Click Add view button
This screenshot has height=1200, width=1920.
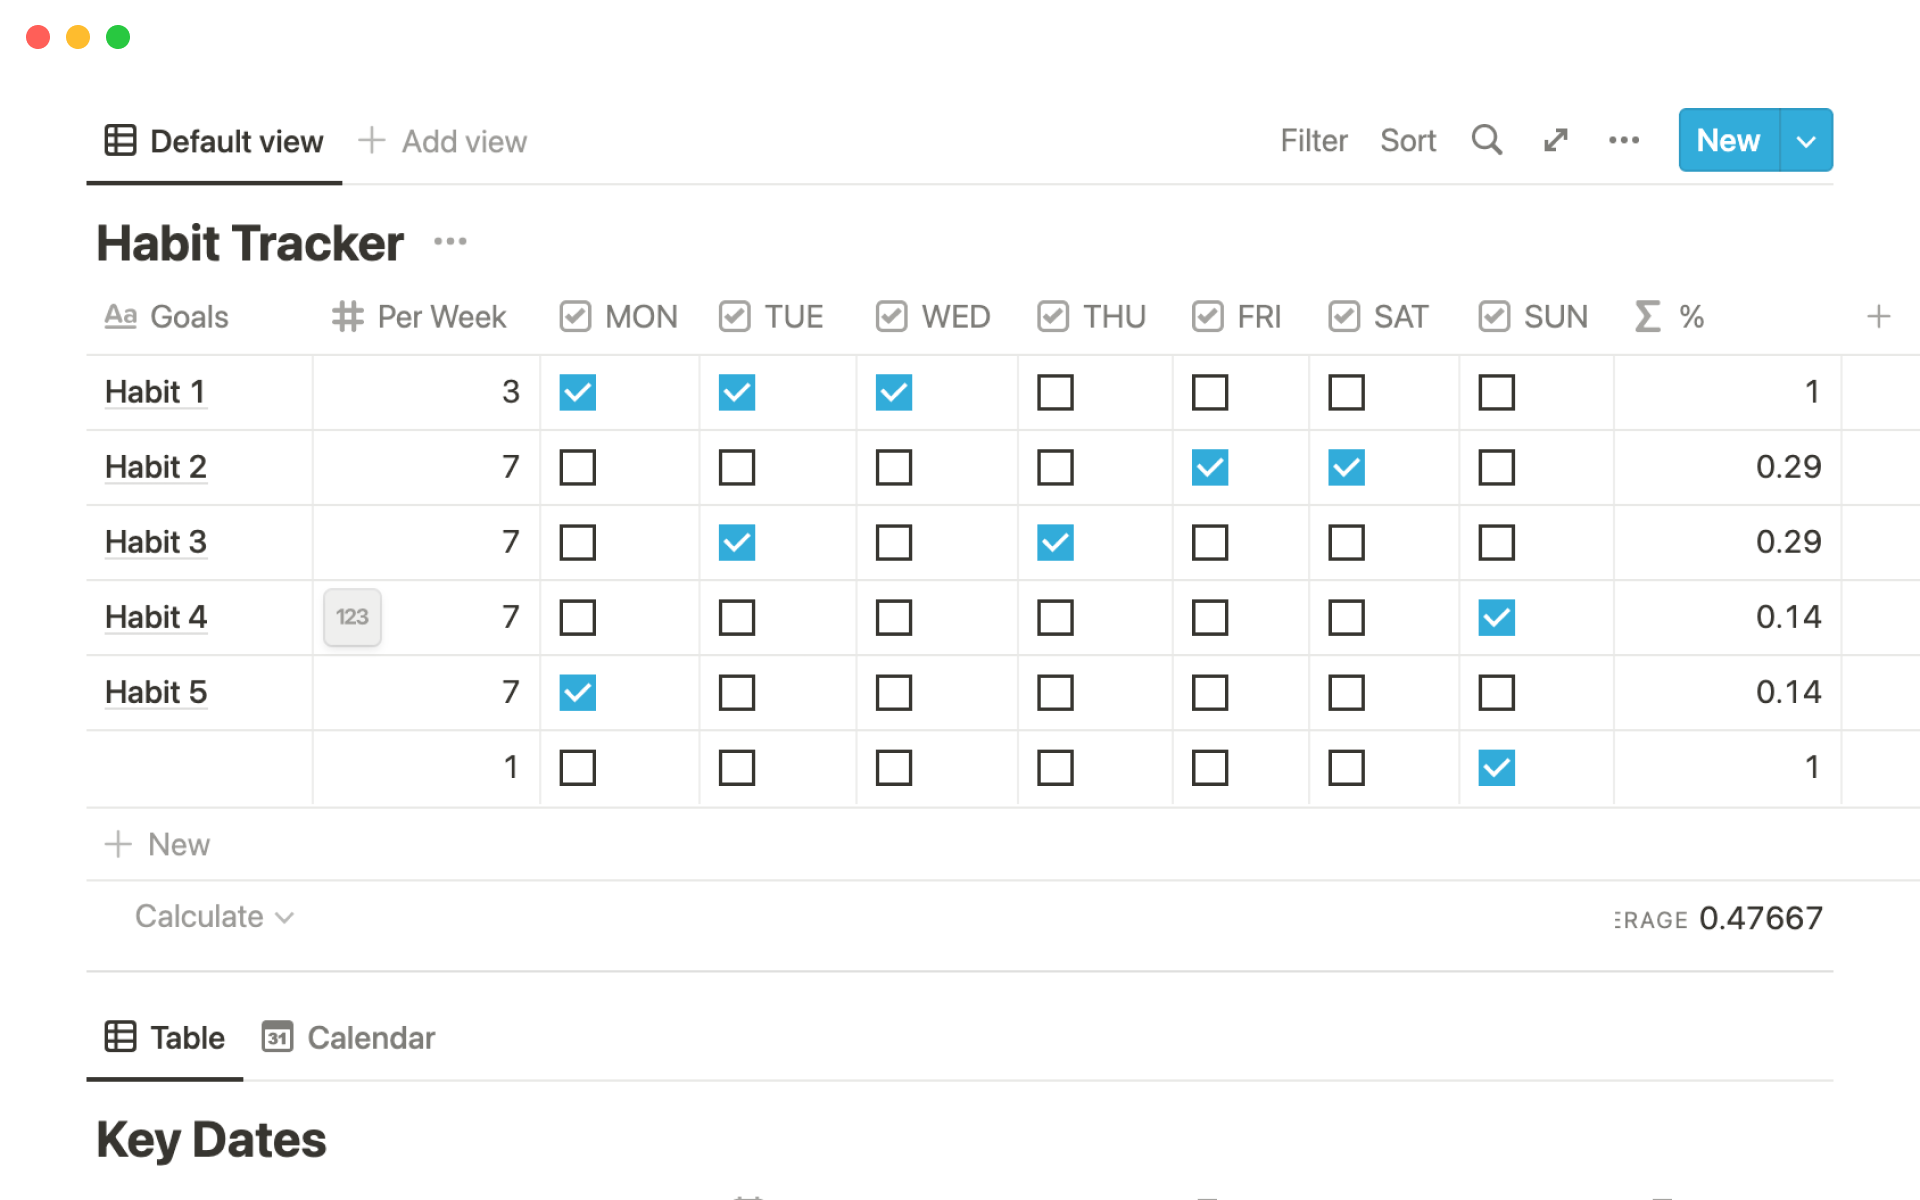pos(443,141)
